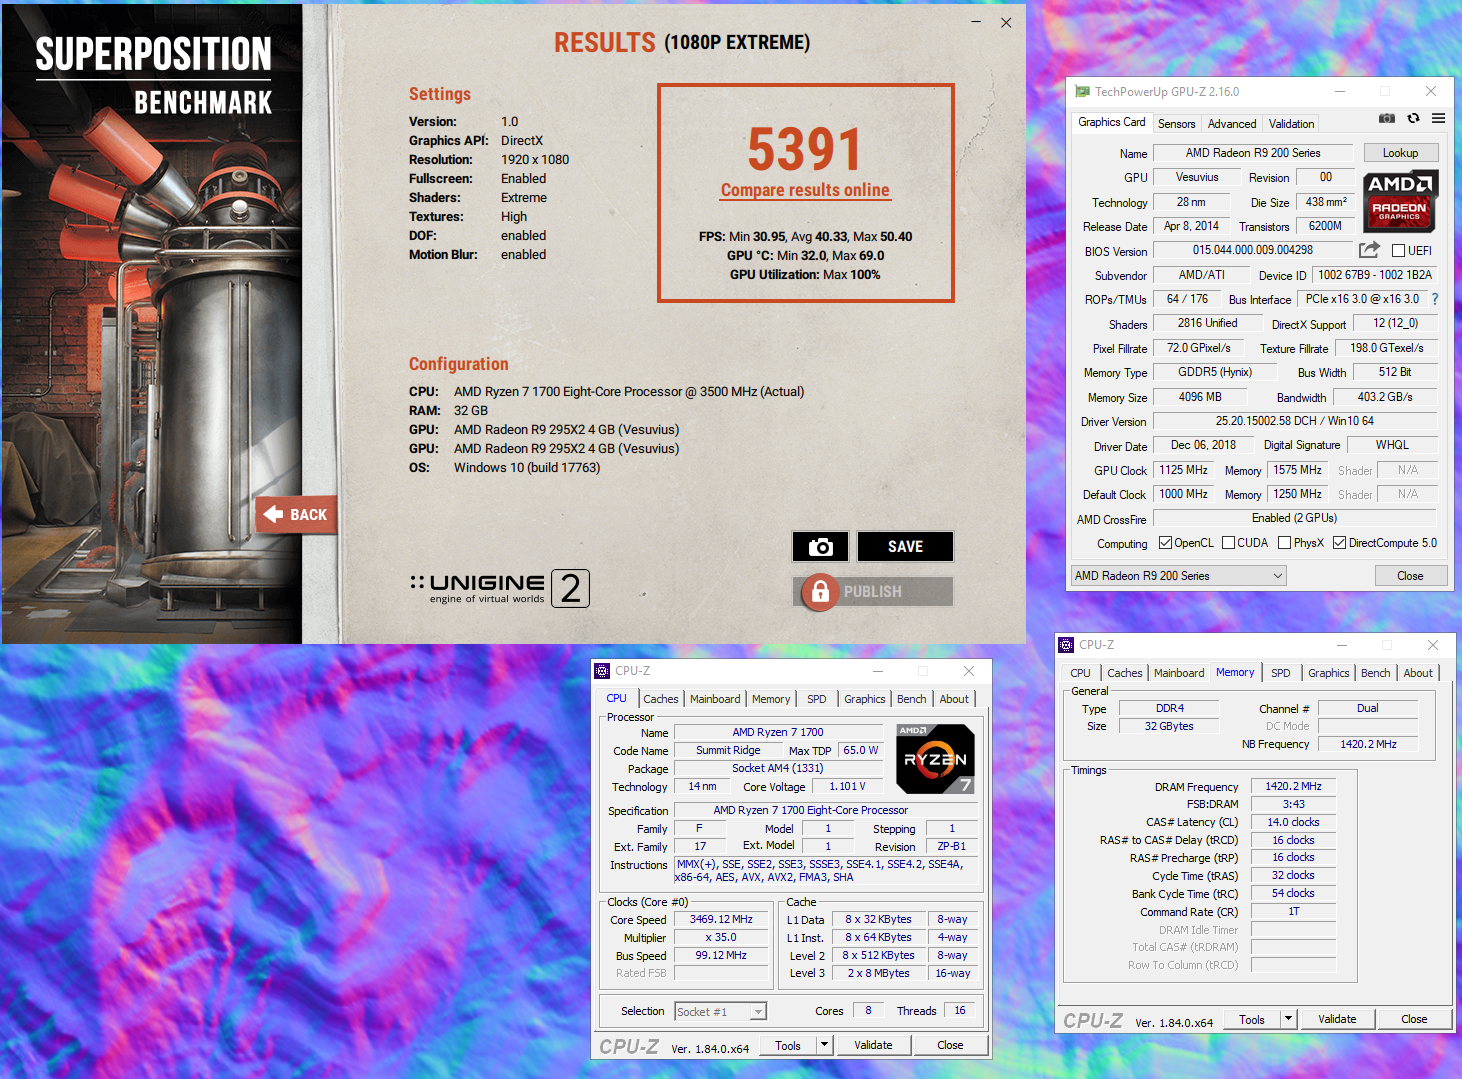Viewport: 1462px width, 1079px height.
Task: Click the bottom CPU-Z title bar icon
Action: pos(602,671)
